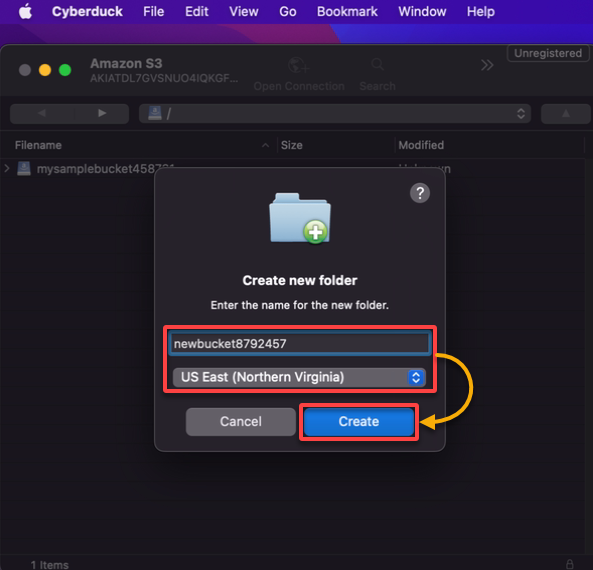Open the Go menu
This screenshot has width=593, height=570.
(x=287, y=11)
